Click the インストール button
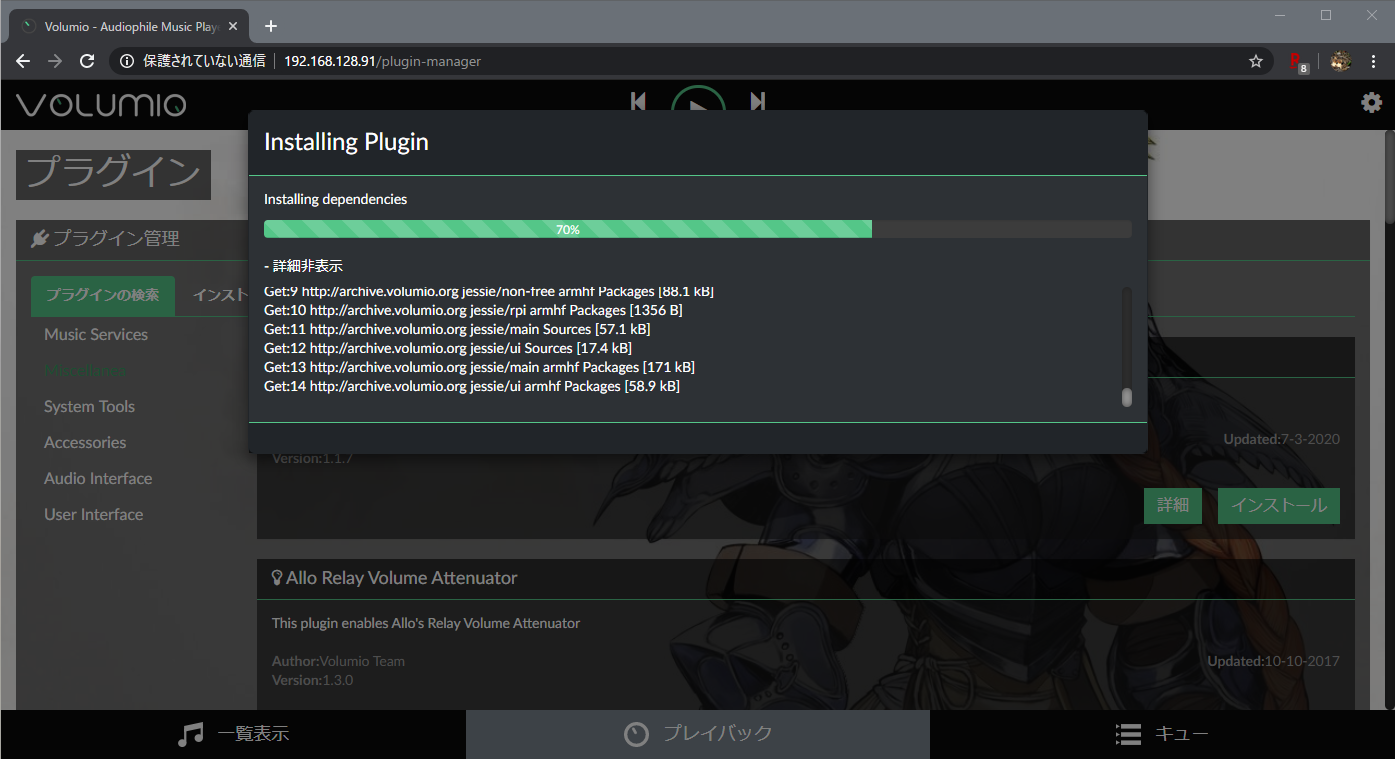 (x=1278, y=506)
